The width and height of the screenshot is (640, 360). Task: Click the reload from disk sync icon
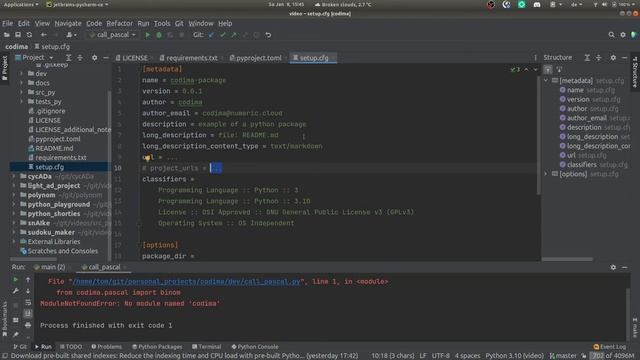29,35
